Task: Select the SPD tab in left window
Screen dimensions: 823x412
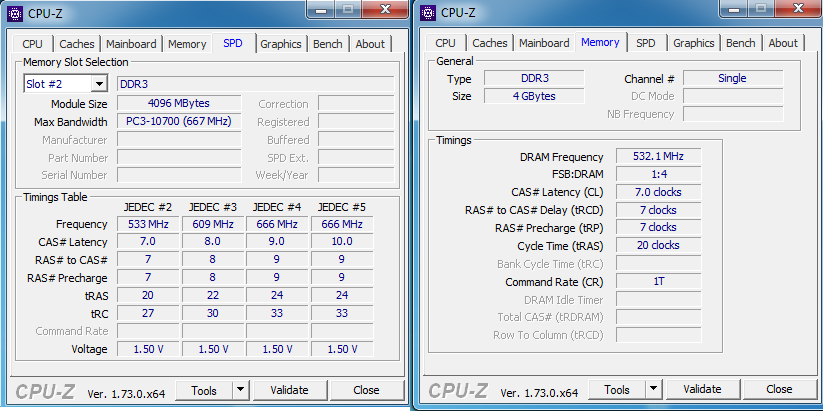Action: pos(233,43)
